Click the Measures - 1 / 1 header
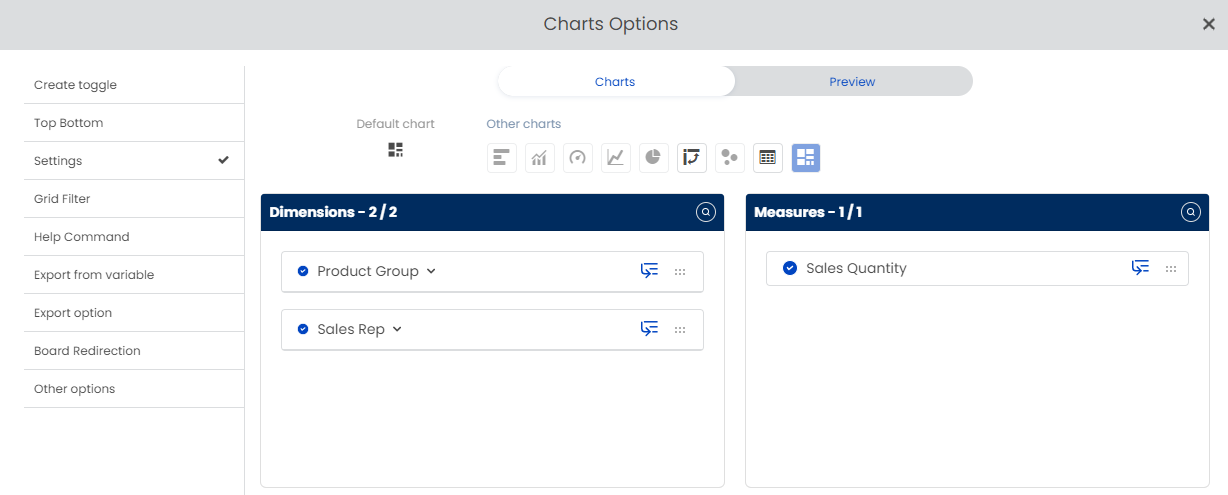The image size is (1228, 495). click(x=808, y=212)
